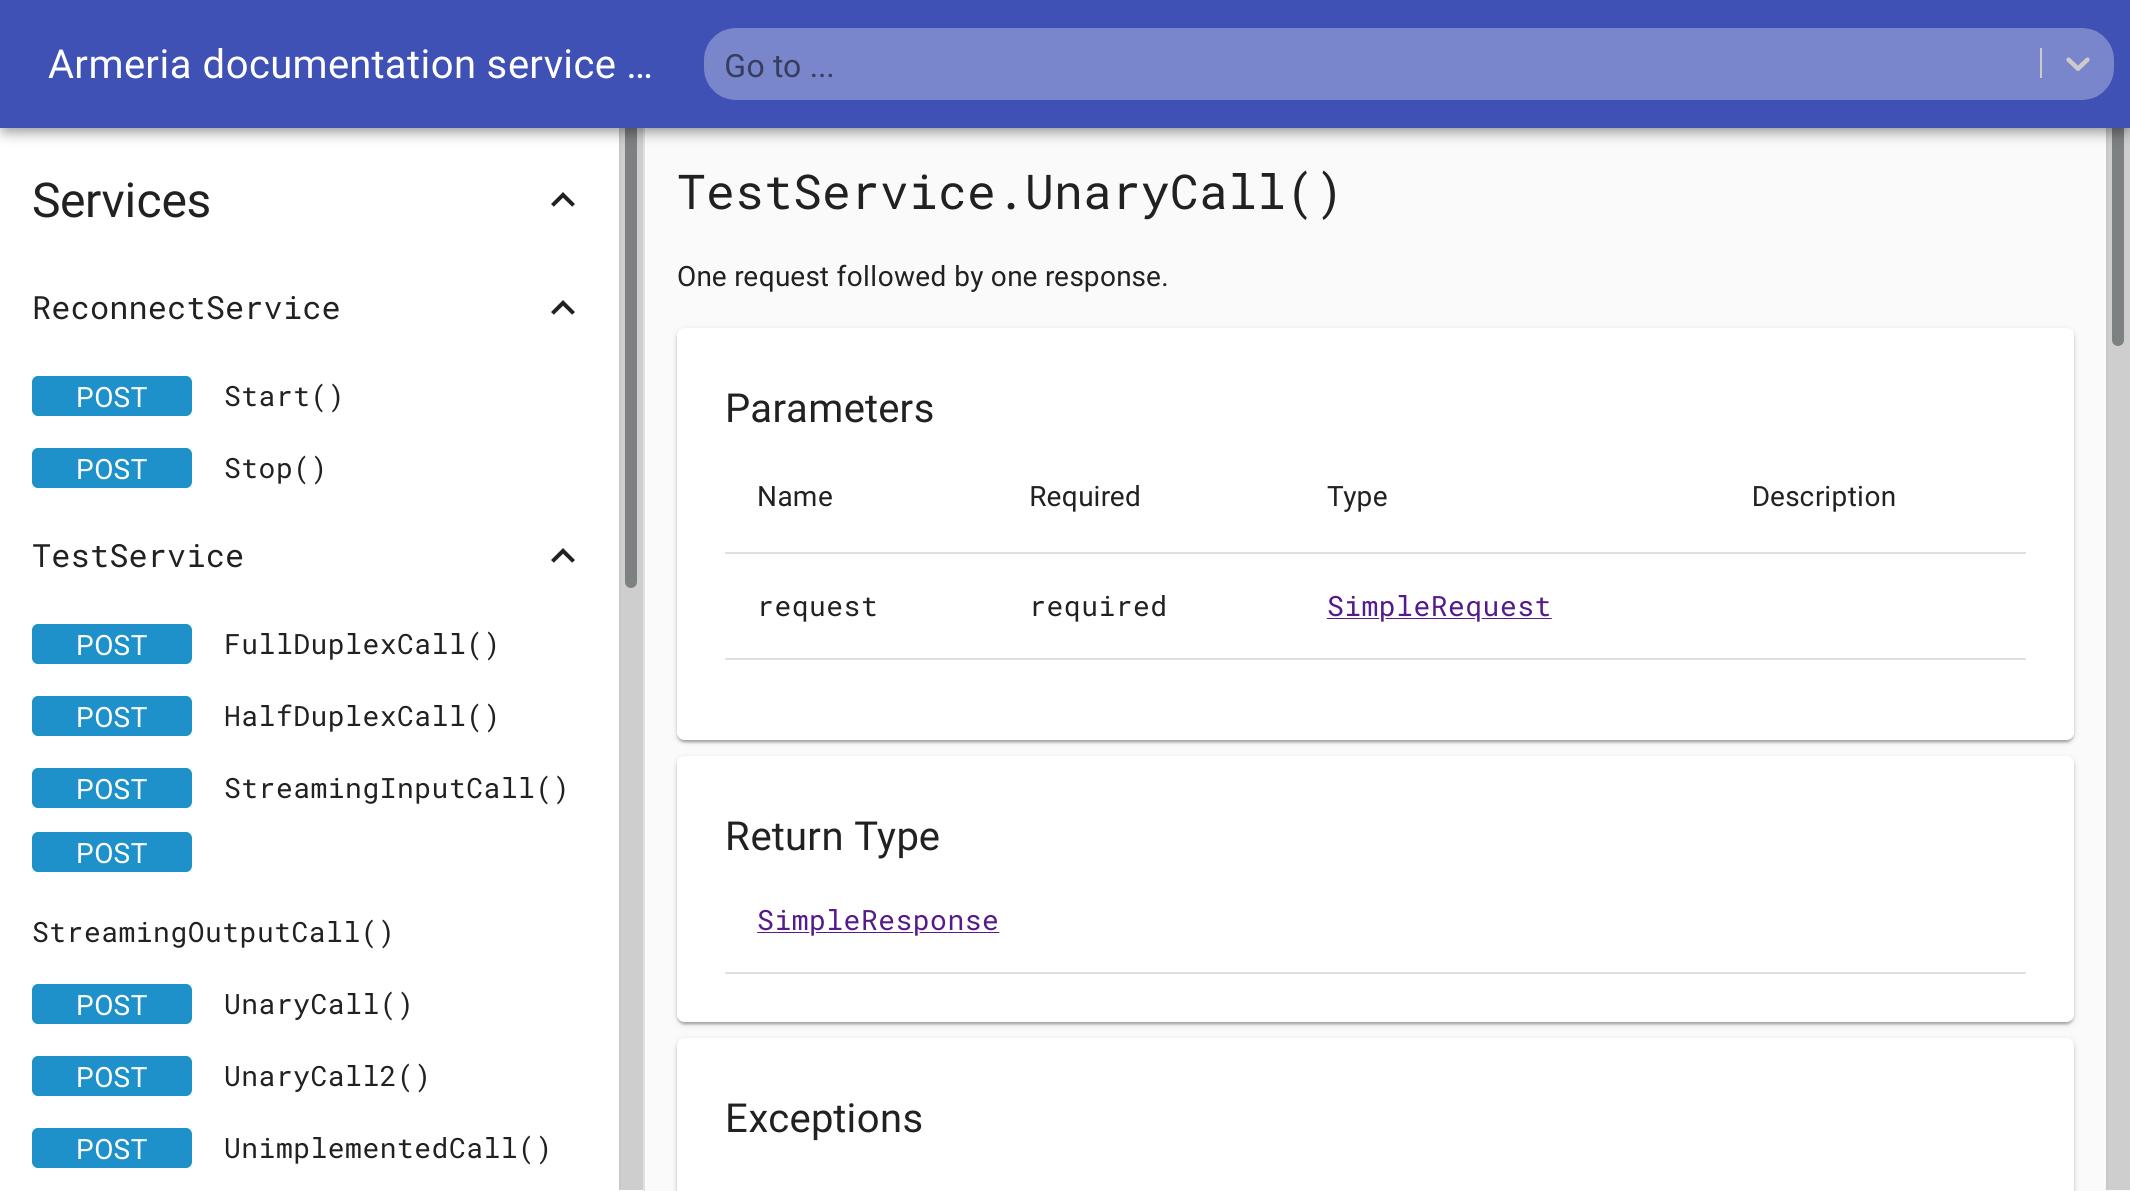Open the SimpleRequest type link
Viewport: 2130px width, 1191px height.
click(1438, 606)
